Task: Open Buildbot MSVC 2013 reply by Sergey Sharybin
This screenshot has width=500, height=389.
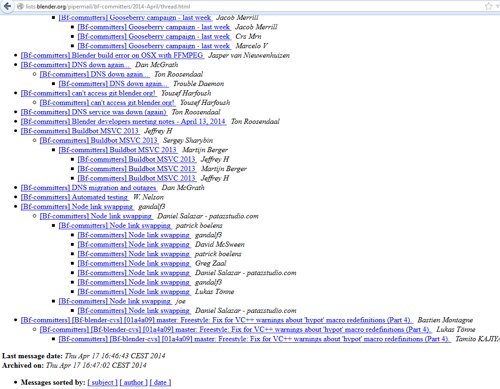Action: click(99, 140)
